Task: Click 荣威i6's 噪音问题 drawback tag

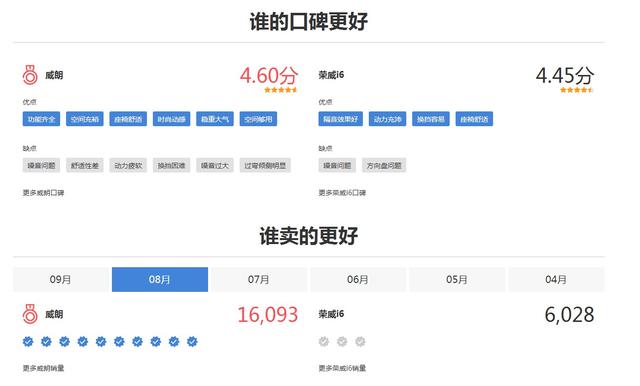Action: pyautogui.click(x=337, y=165)
